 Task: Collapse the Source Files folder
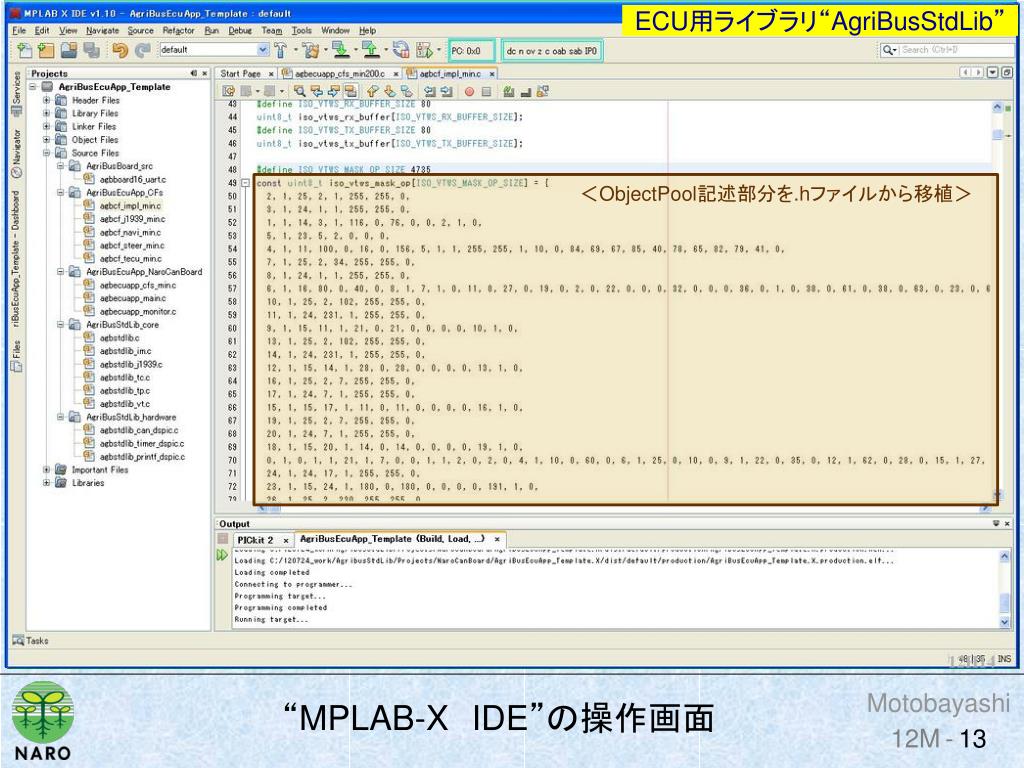[x=46, y=153]
